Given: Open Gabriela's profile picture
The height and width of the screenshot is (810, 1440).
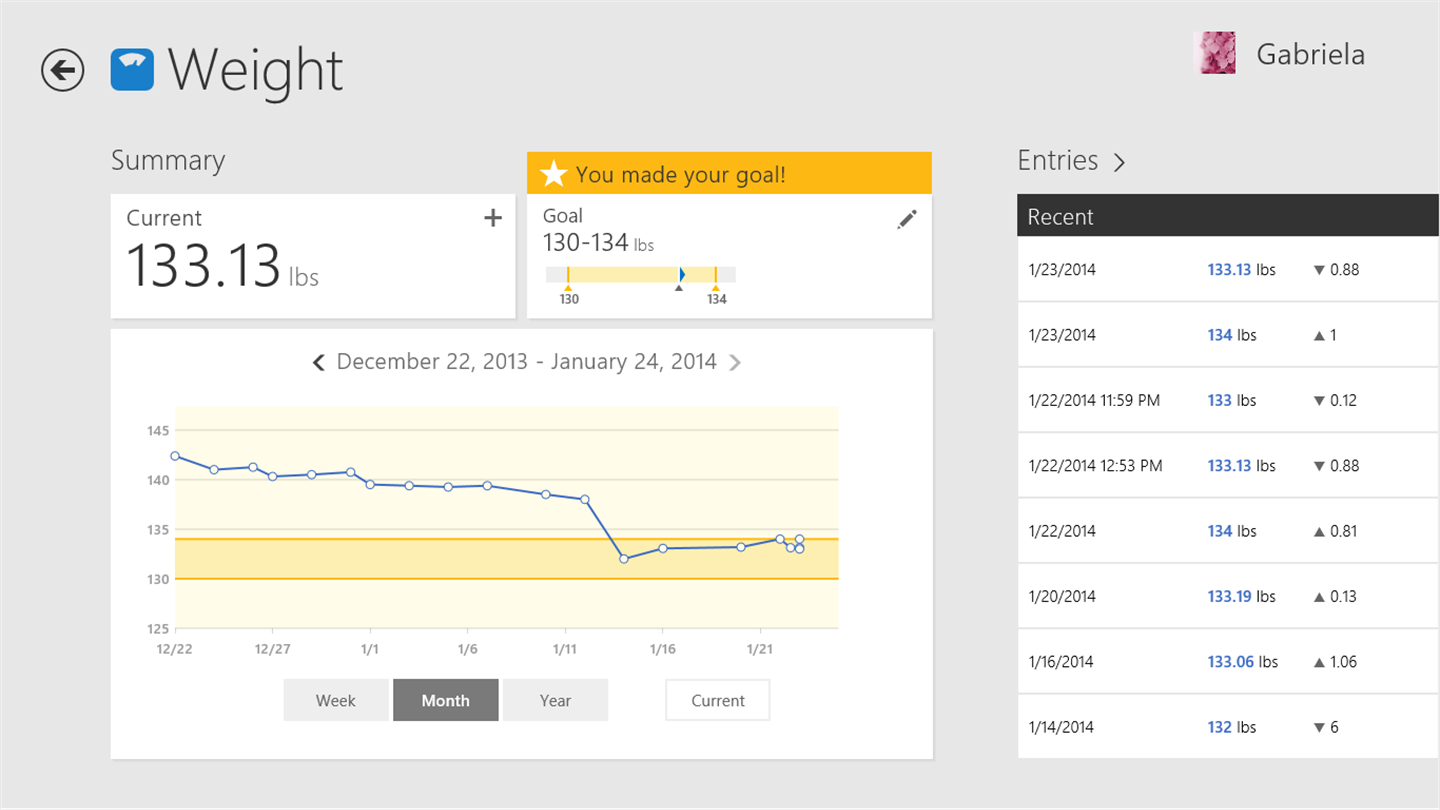Looking at the screenshot, I should click(x=1214, y=53).
